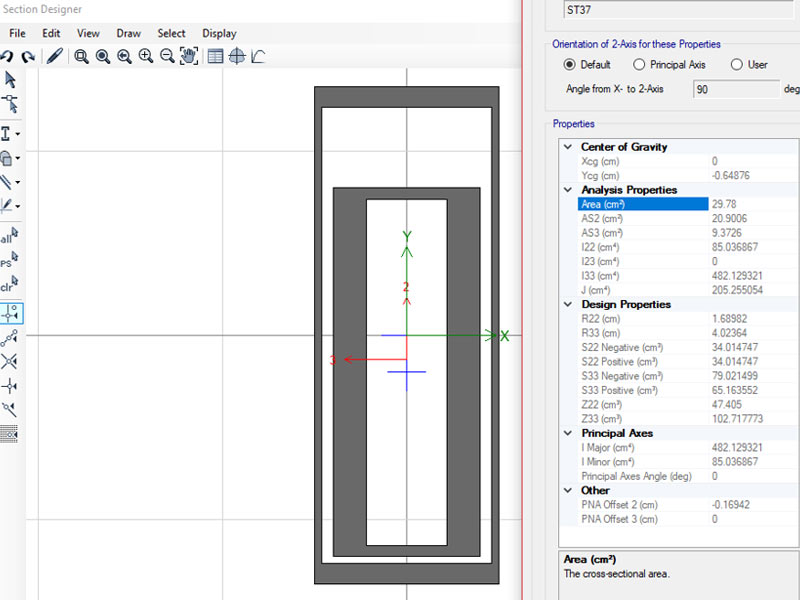
Task: Toggle snap to points and grid intersections
Action: pyautogui.click(x=11, y=313)
